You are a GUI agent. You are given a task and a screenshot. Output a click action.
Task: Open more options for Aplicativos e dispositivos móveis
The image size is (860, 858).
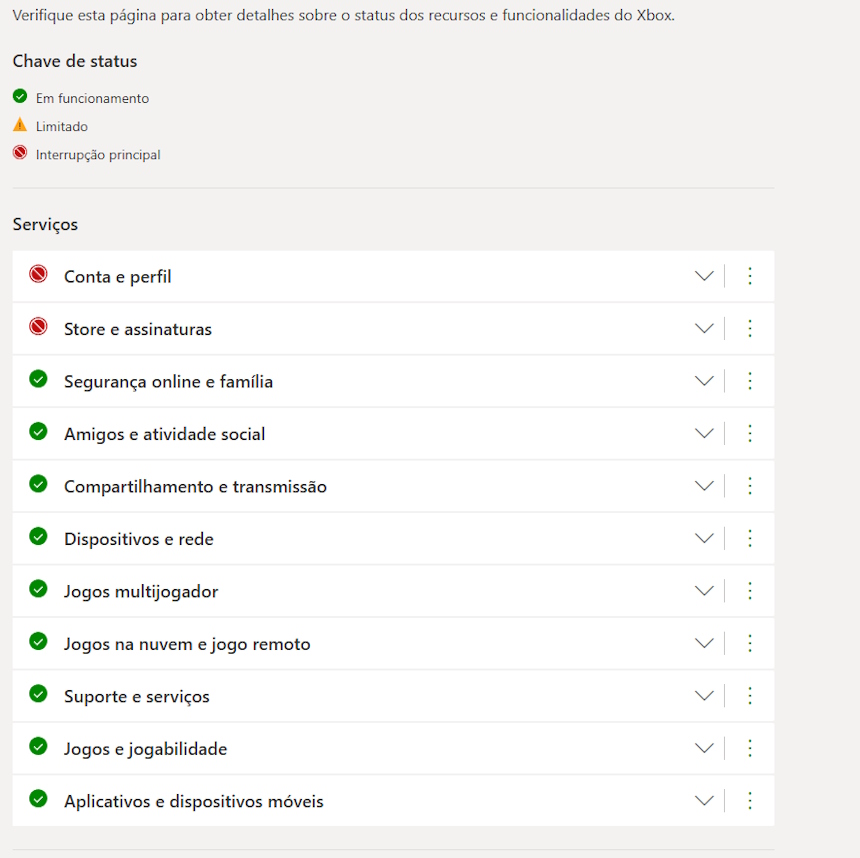750,801
